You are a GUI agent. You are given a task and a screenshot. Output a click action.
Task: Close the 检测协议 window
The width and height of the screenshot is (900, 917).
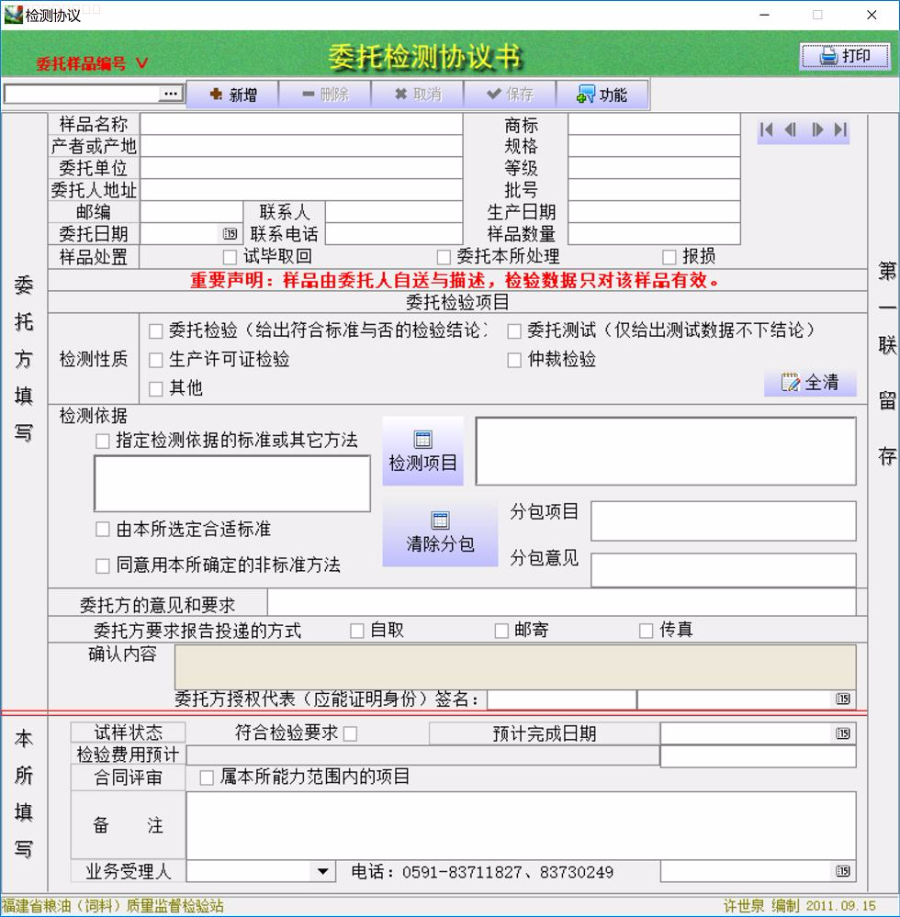click(x=871, y=15)
